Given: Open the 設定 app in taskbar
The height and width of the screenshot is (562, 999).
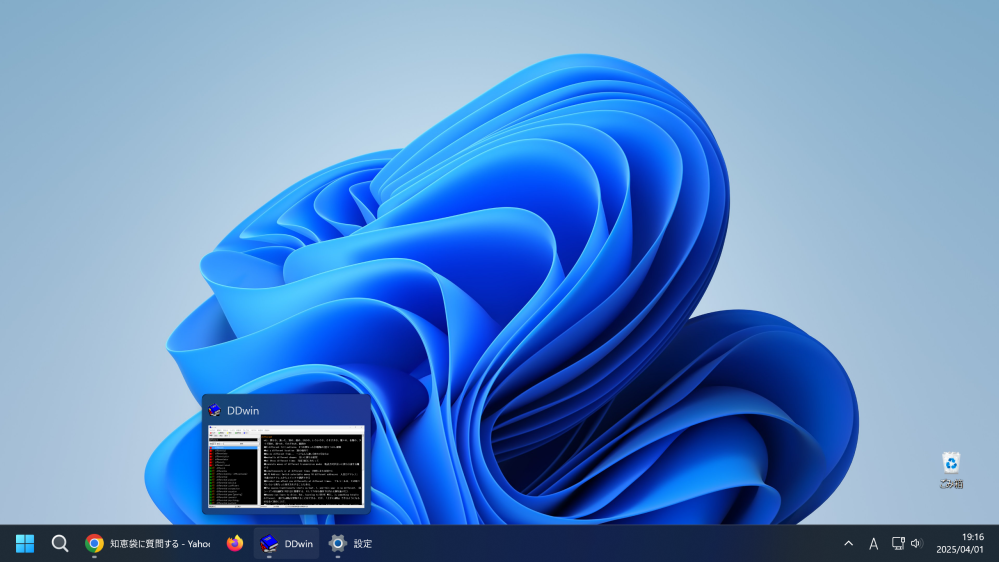Looking at the screenshot, I should point(350,544).
